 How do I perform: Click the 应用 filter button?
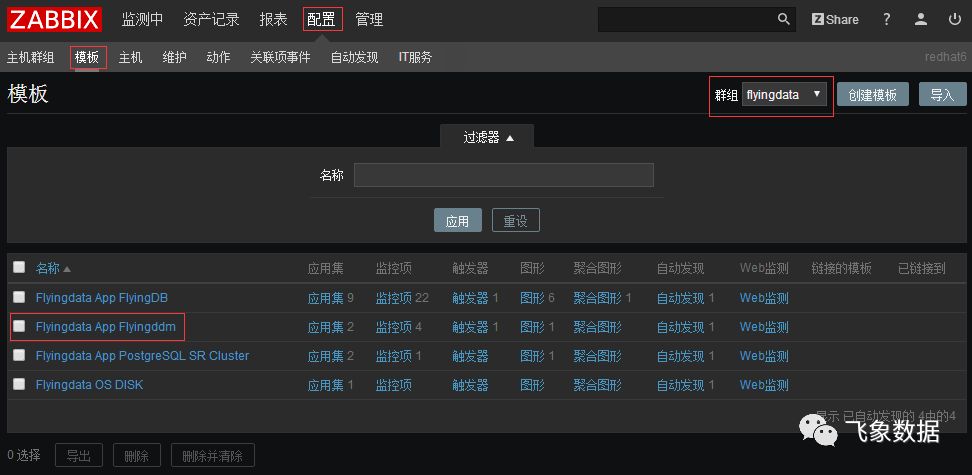[x=457, y=220]
